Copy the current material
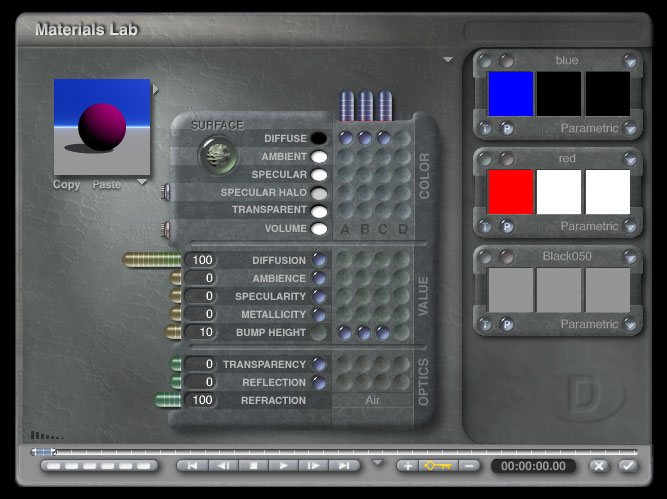Image resolution: width=667 pixels, height=499 pixels. (x=66, y=185)
